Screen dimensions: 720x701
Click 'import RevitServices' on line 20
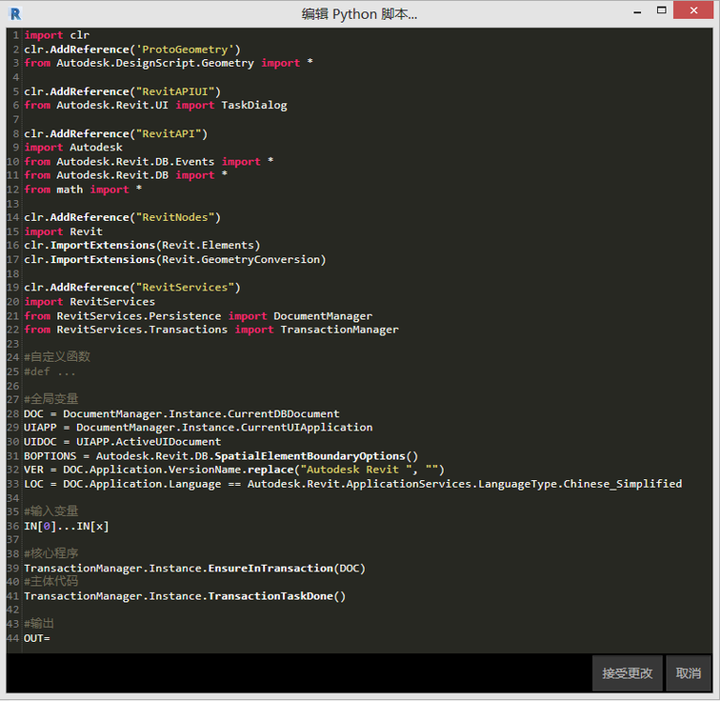click(90, 302)
